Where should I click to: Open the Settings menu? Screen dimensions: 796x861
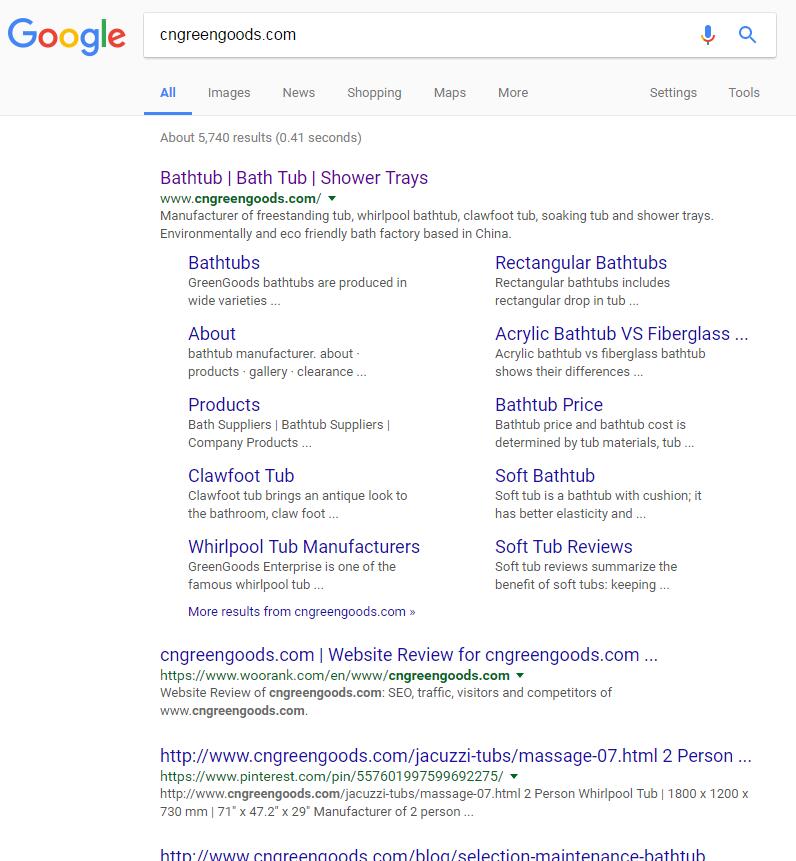coord(673,93)
